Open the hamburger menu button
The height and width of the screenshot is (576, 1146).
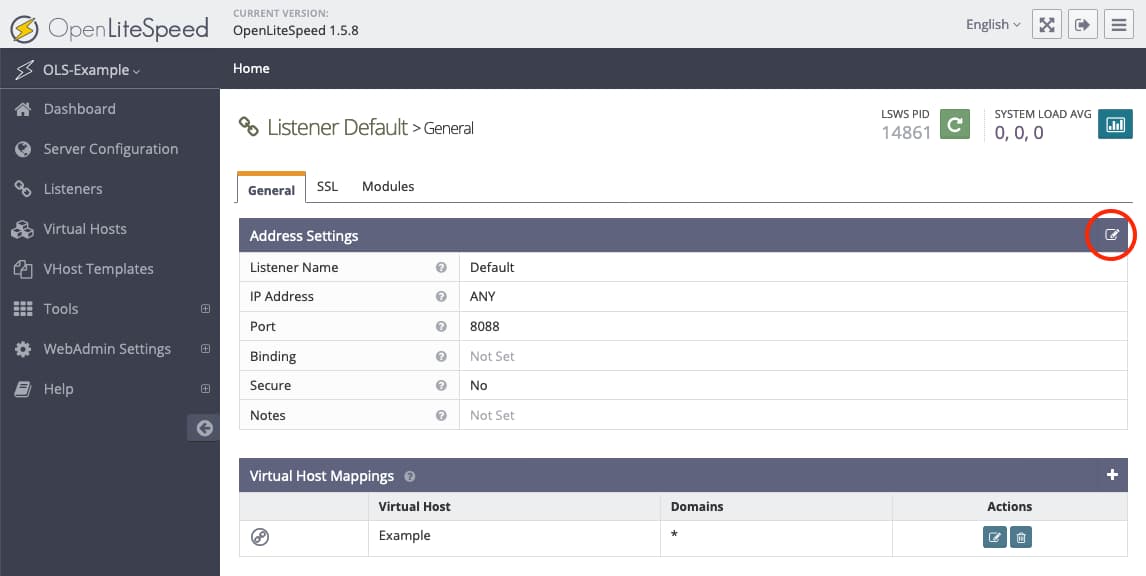tap(1118, 24)
